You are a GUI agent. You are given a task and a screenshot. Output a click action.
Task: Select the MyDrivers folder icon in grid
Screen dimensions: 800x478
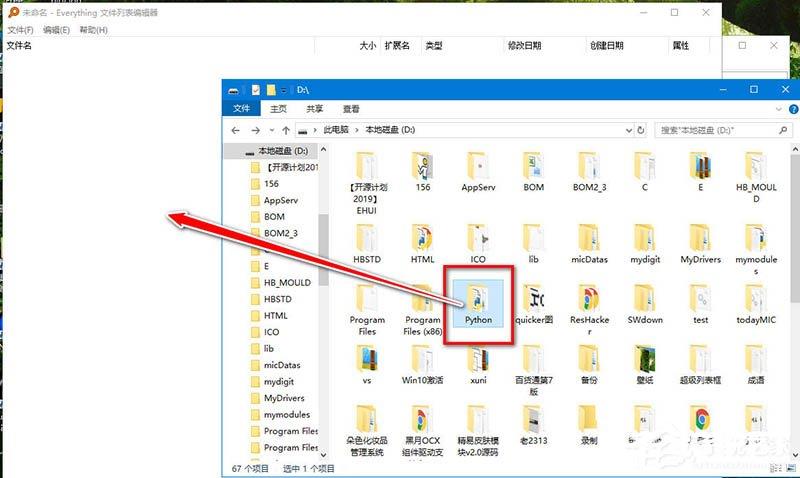coord(701,238)
